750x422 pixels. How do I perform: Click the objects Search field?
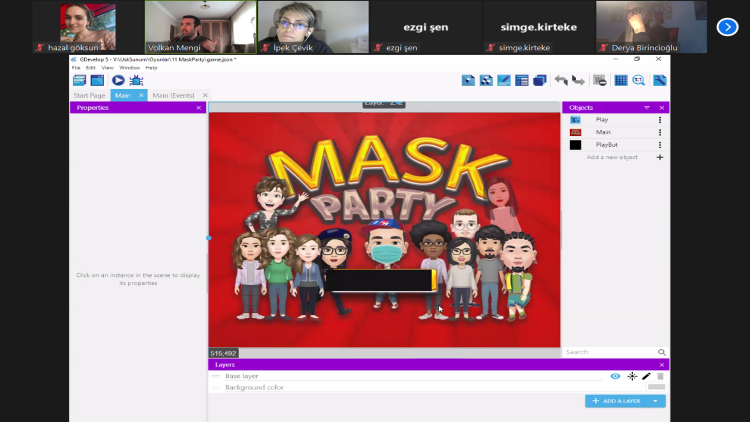tap(609, 352)
